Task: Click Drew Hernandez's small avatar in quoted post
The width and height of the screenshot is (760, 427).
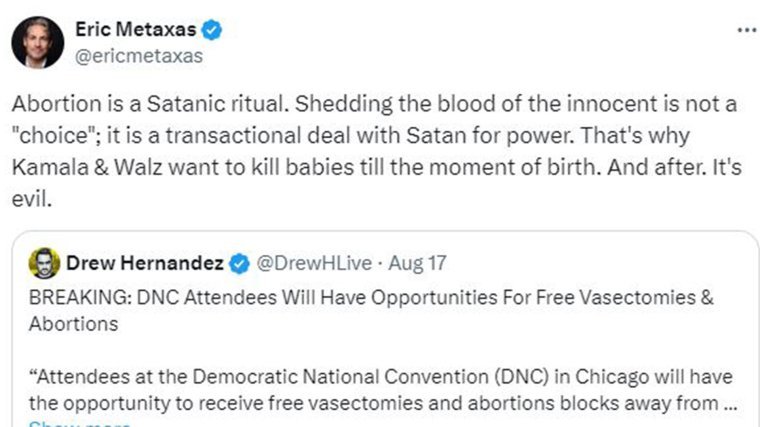Action: point(44,263)
